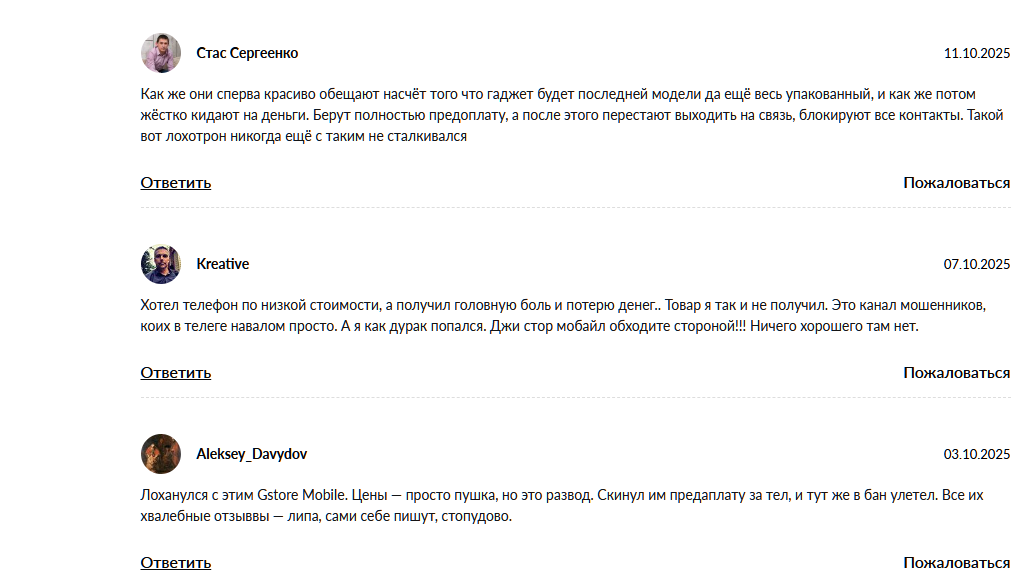Click the 11.10.2025 review date
Screen dimensions: 1029x585
(x=977, y=53)
